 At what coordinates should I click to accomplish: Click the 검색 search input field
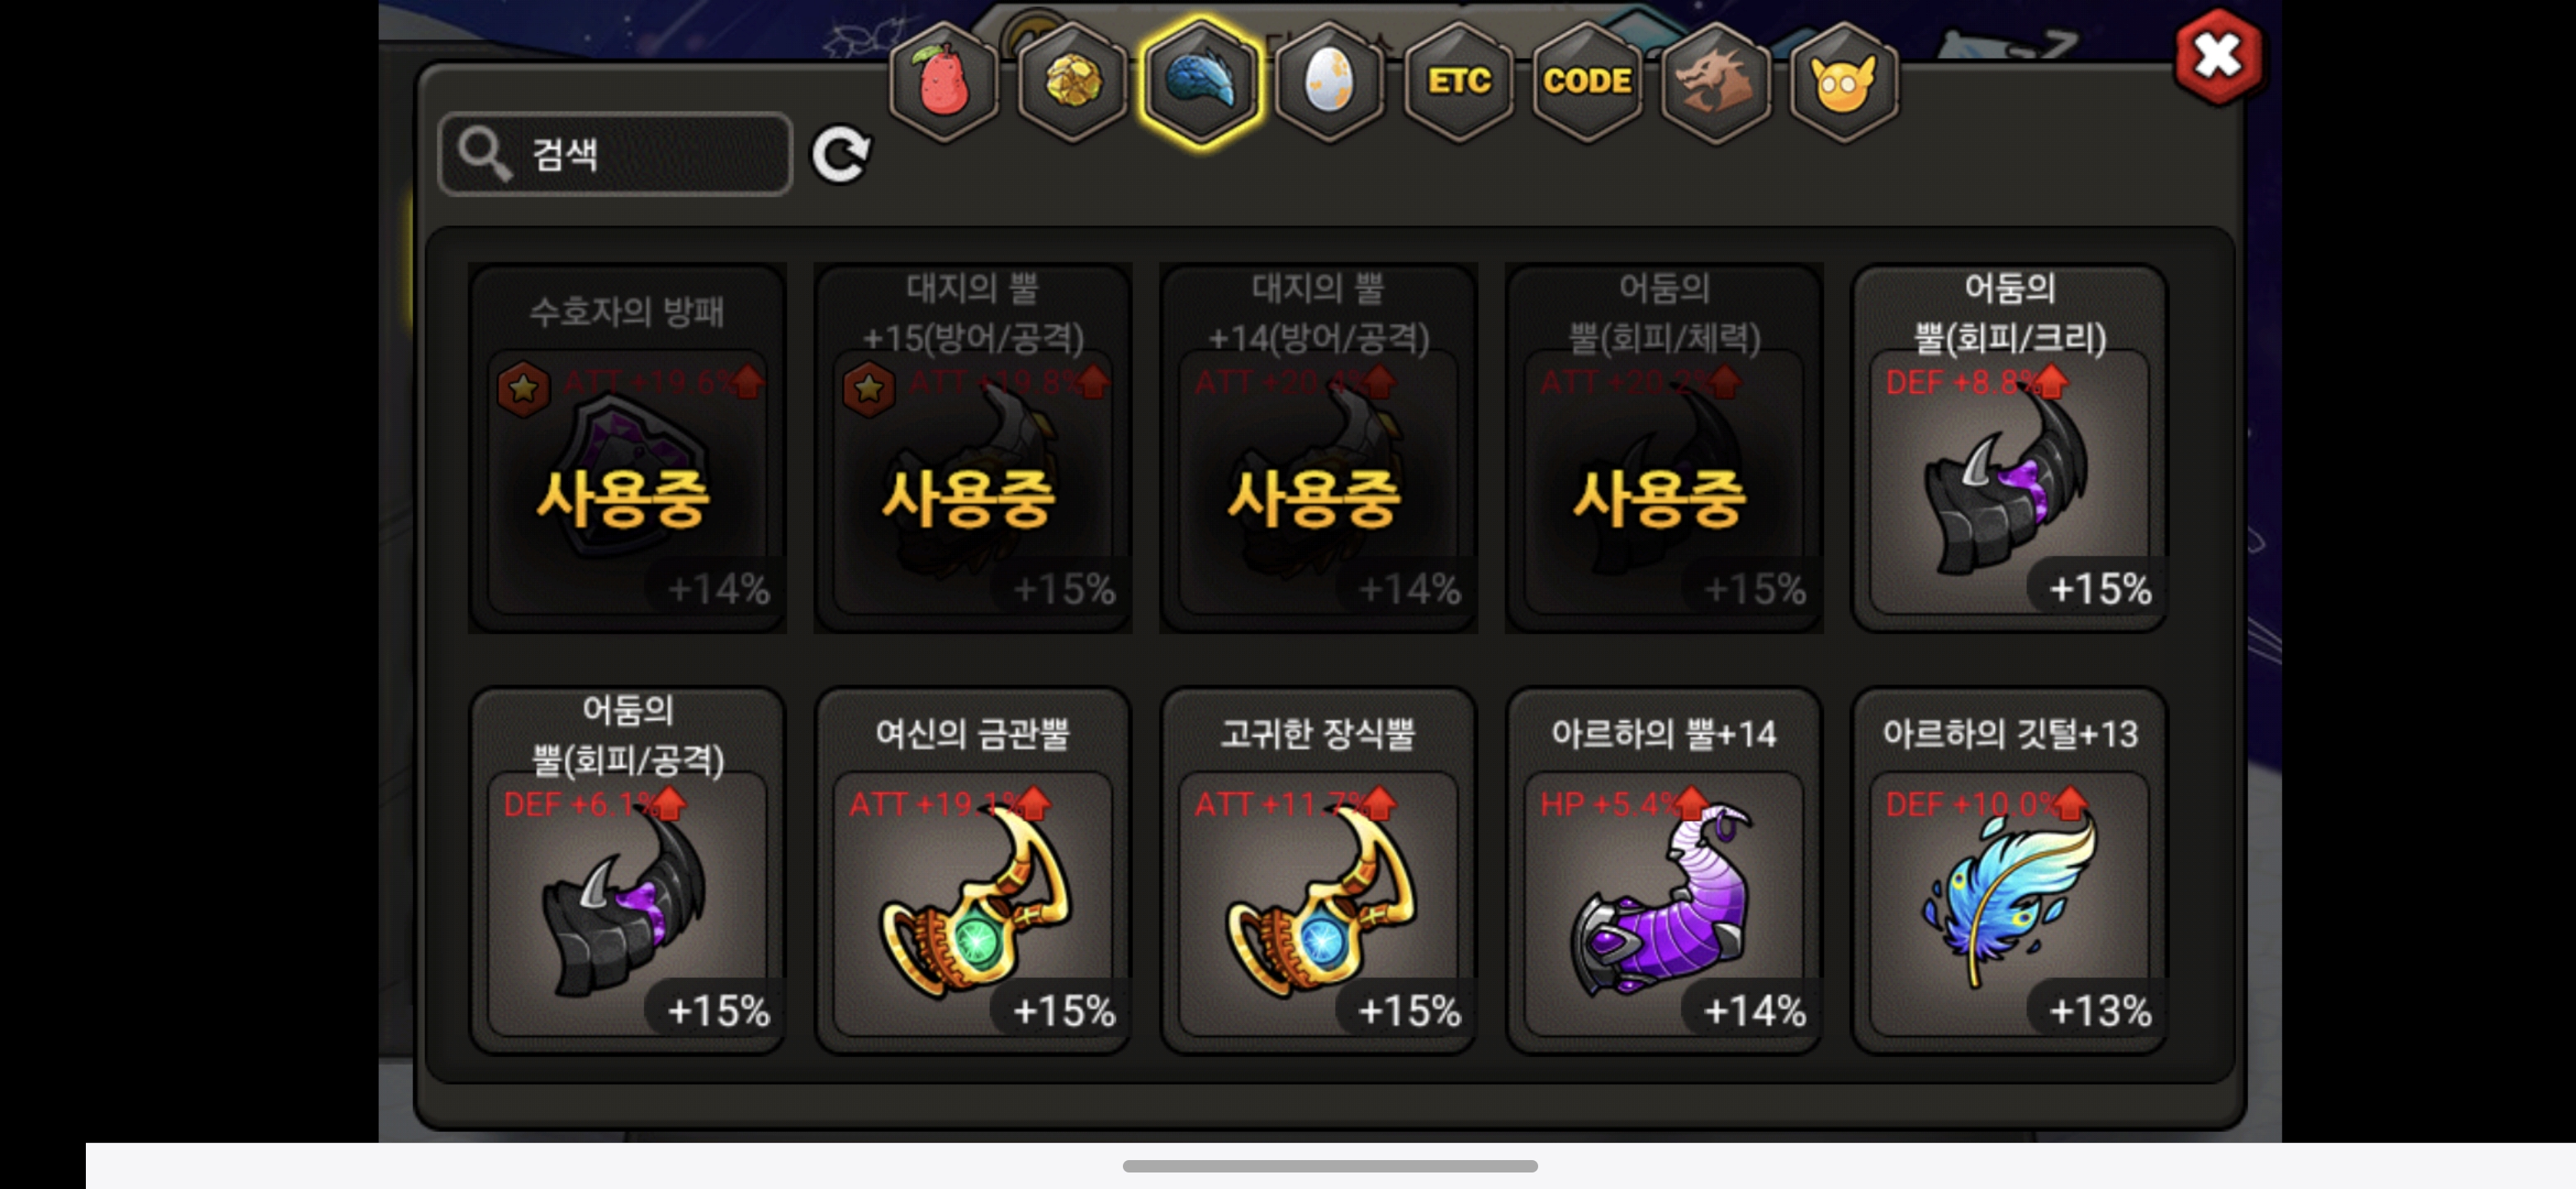tap(615, 154)
